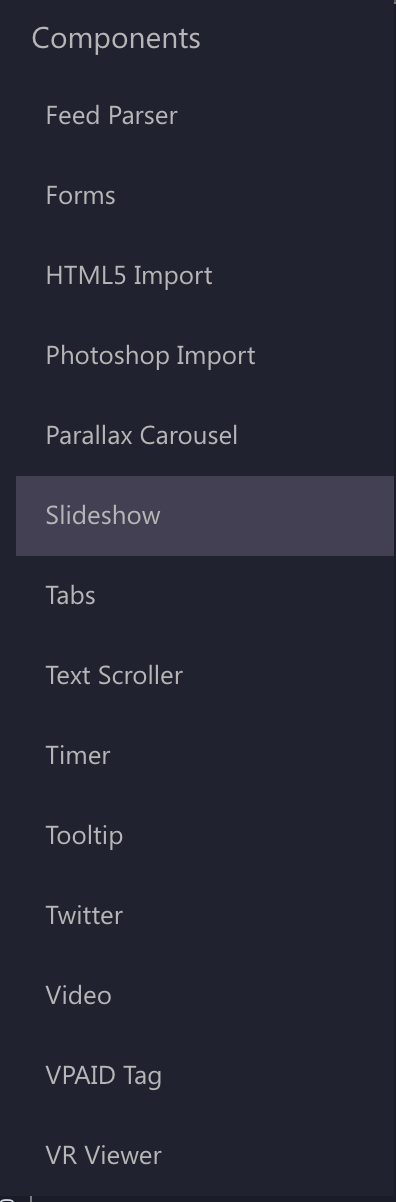Viewport: 396px width, 1202px height.
Task: Open the Photoshop Import section
Action: pyautogui.click(x=205, y=356)
